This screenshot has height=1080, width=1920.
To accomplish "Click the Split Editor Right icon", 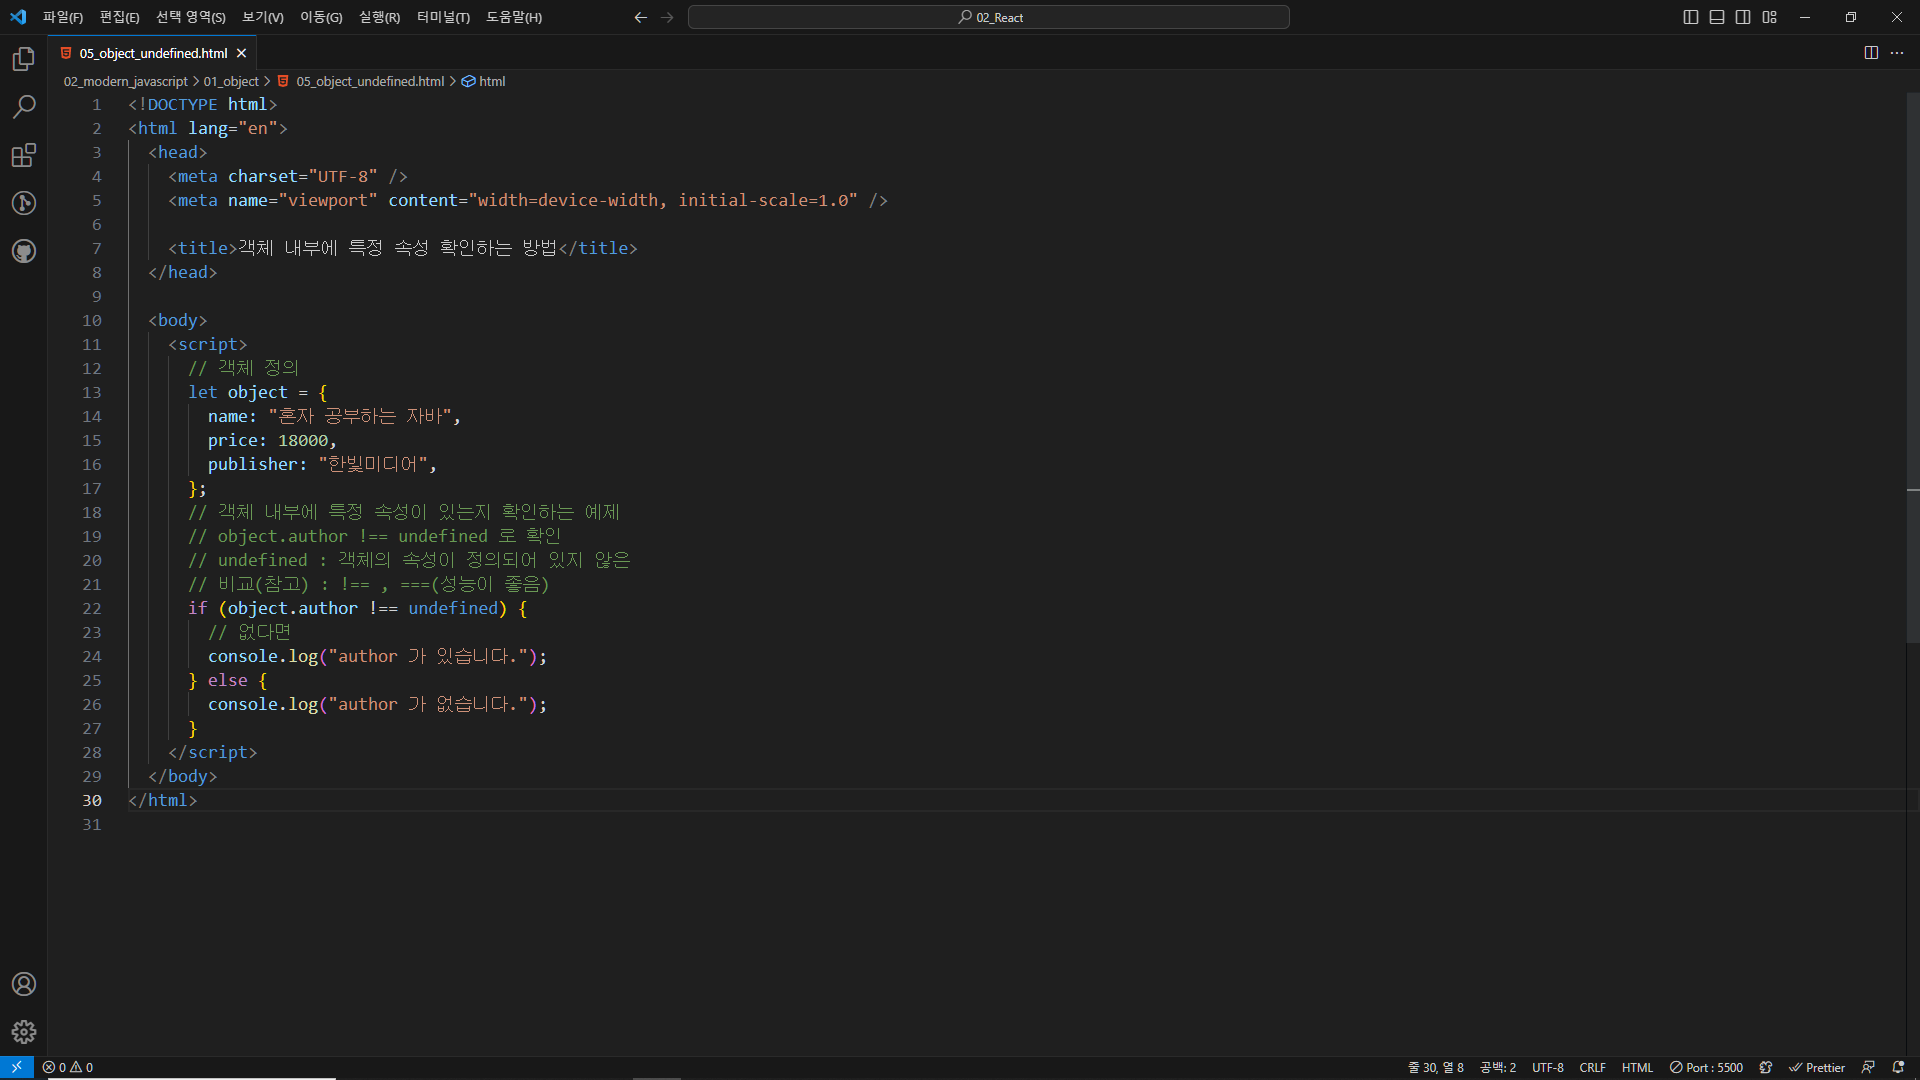I will click(x=1871, y=53).
